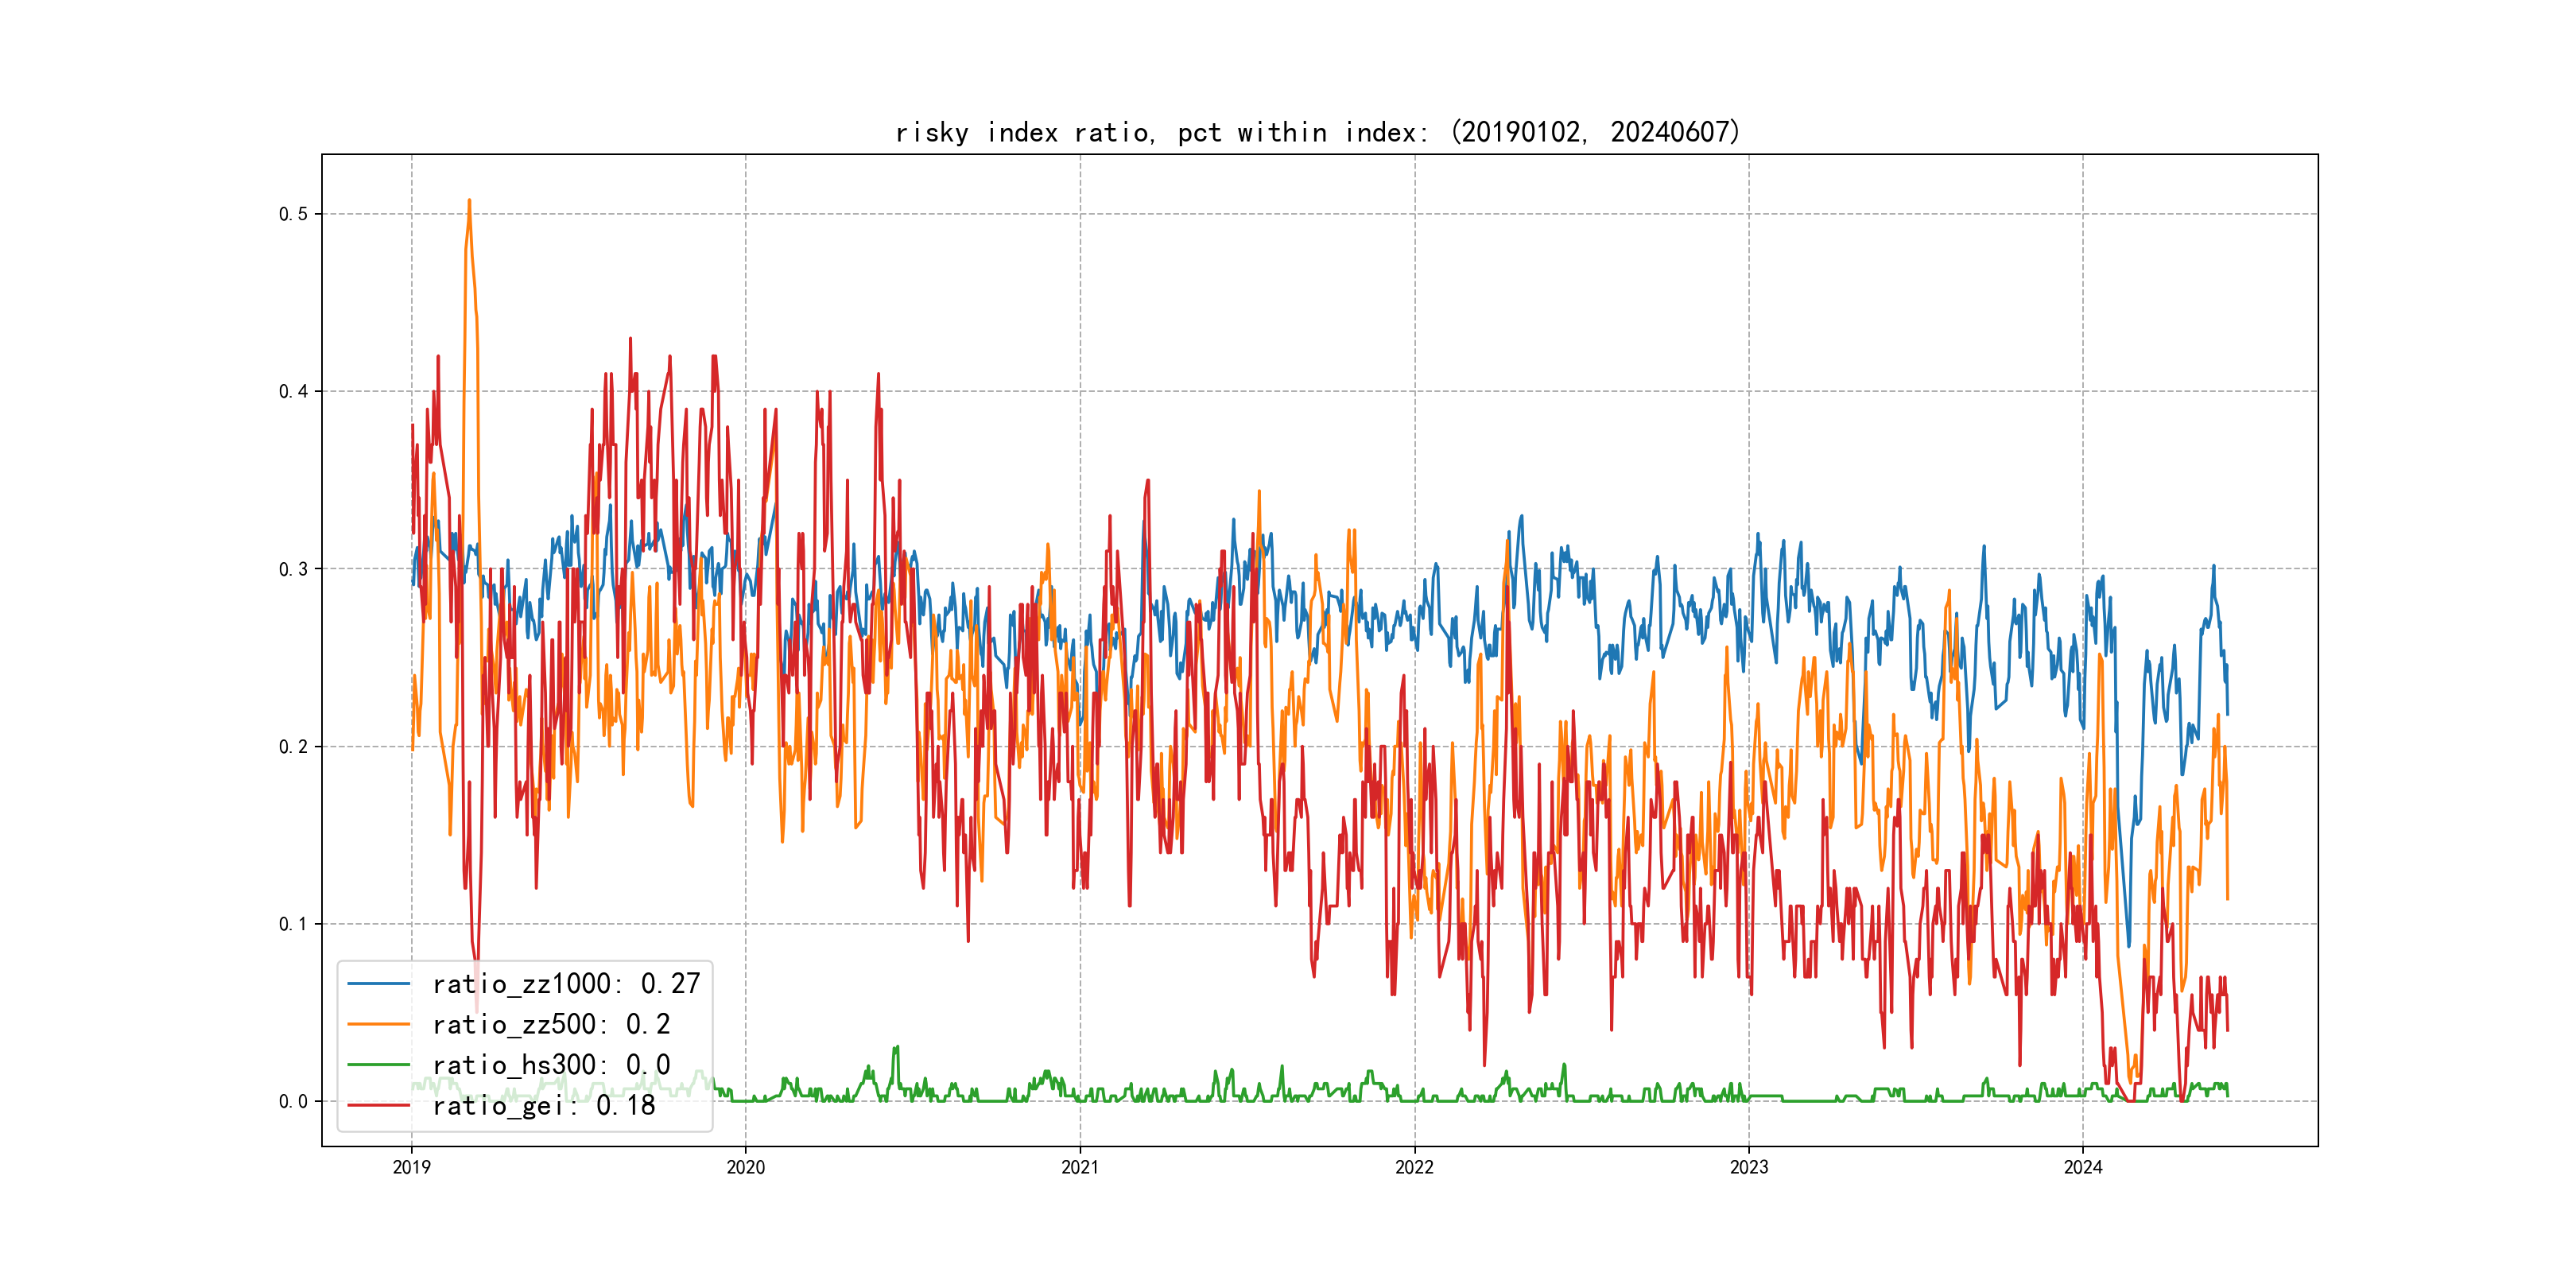
Task: Click the 0.4 y-axis tick label
Action: (293, 391)
